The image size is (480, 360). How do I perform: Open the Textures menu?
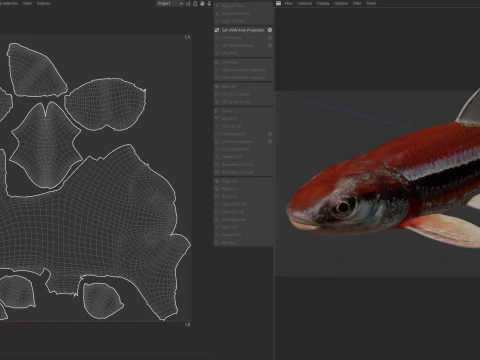click(x=44, y=3)
